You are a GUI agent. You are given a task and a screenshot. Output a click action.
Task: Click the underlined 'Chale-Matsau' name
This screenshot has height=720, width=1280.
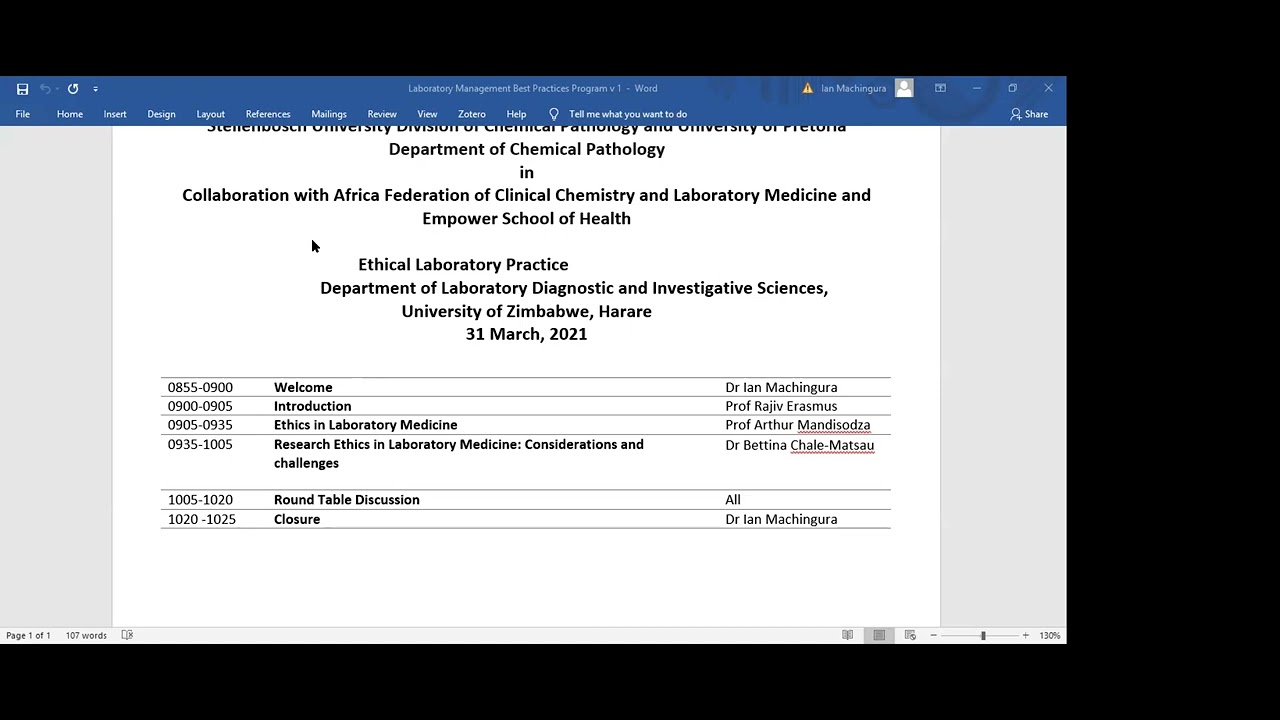pos(832,445)
